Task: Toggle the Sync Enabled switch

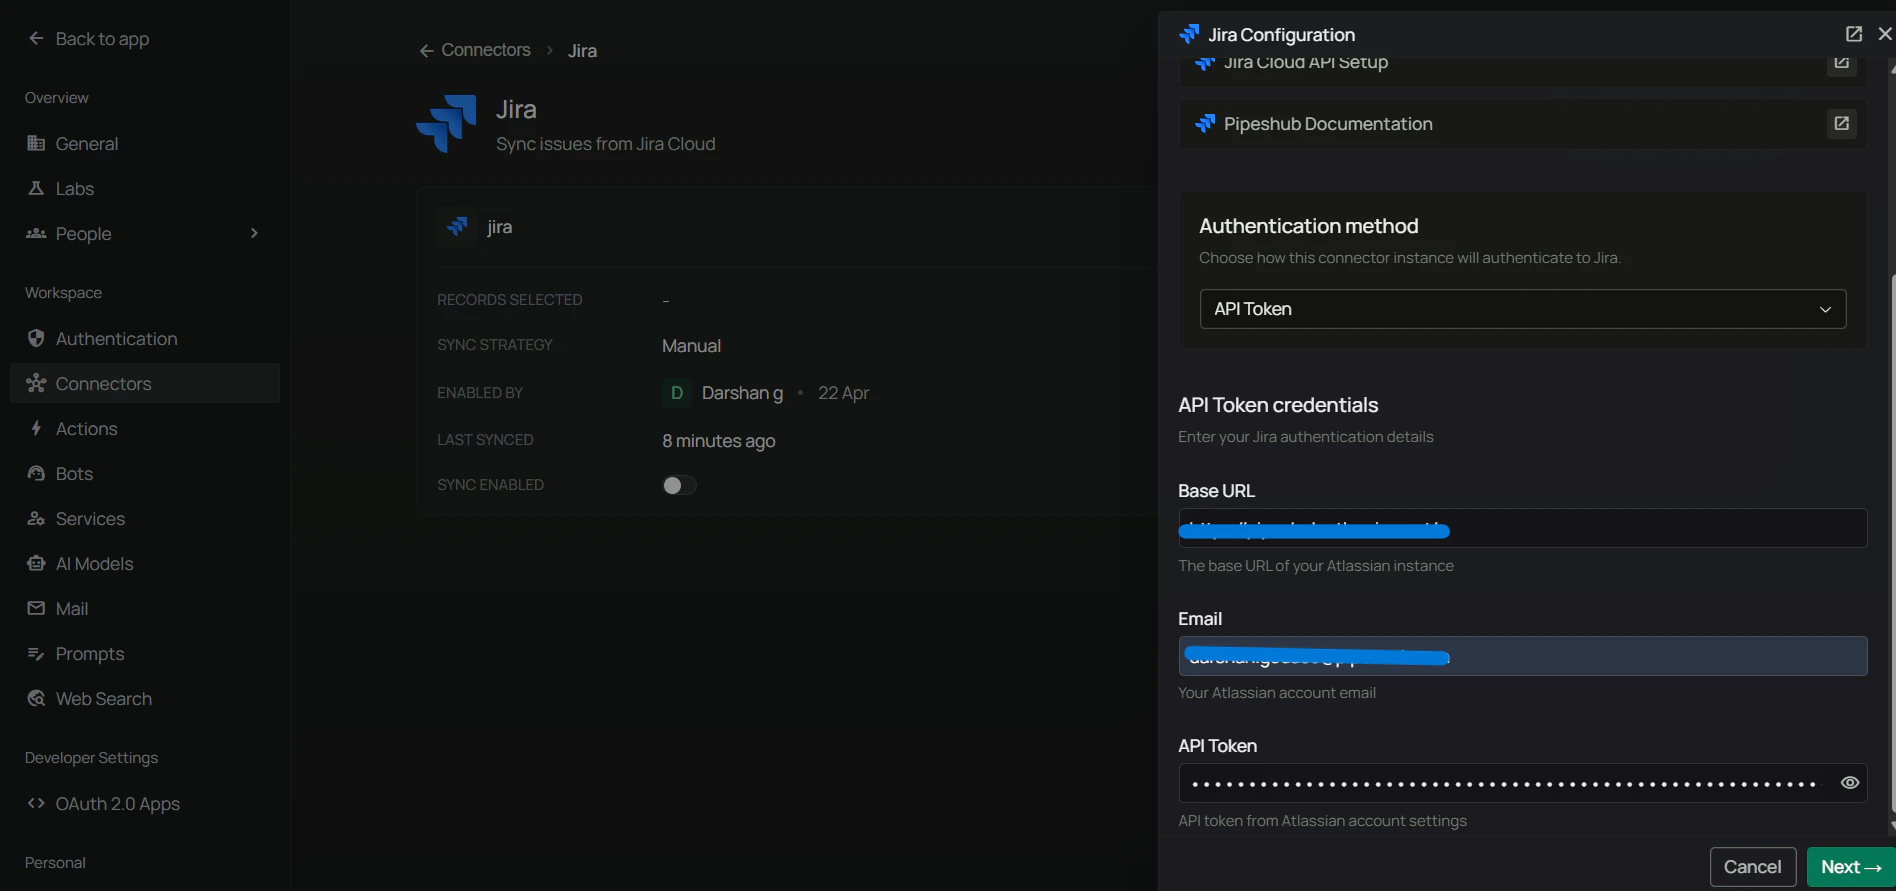Action: point(679,485)
